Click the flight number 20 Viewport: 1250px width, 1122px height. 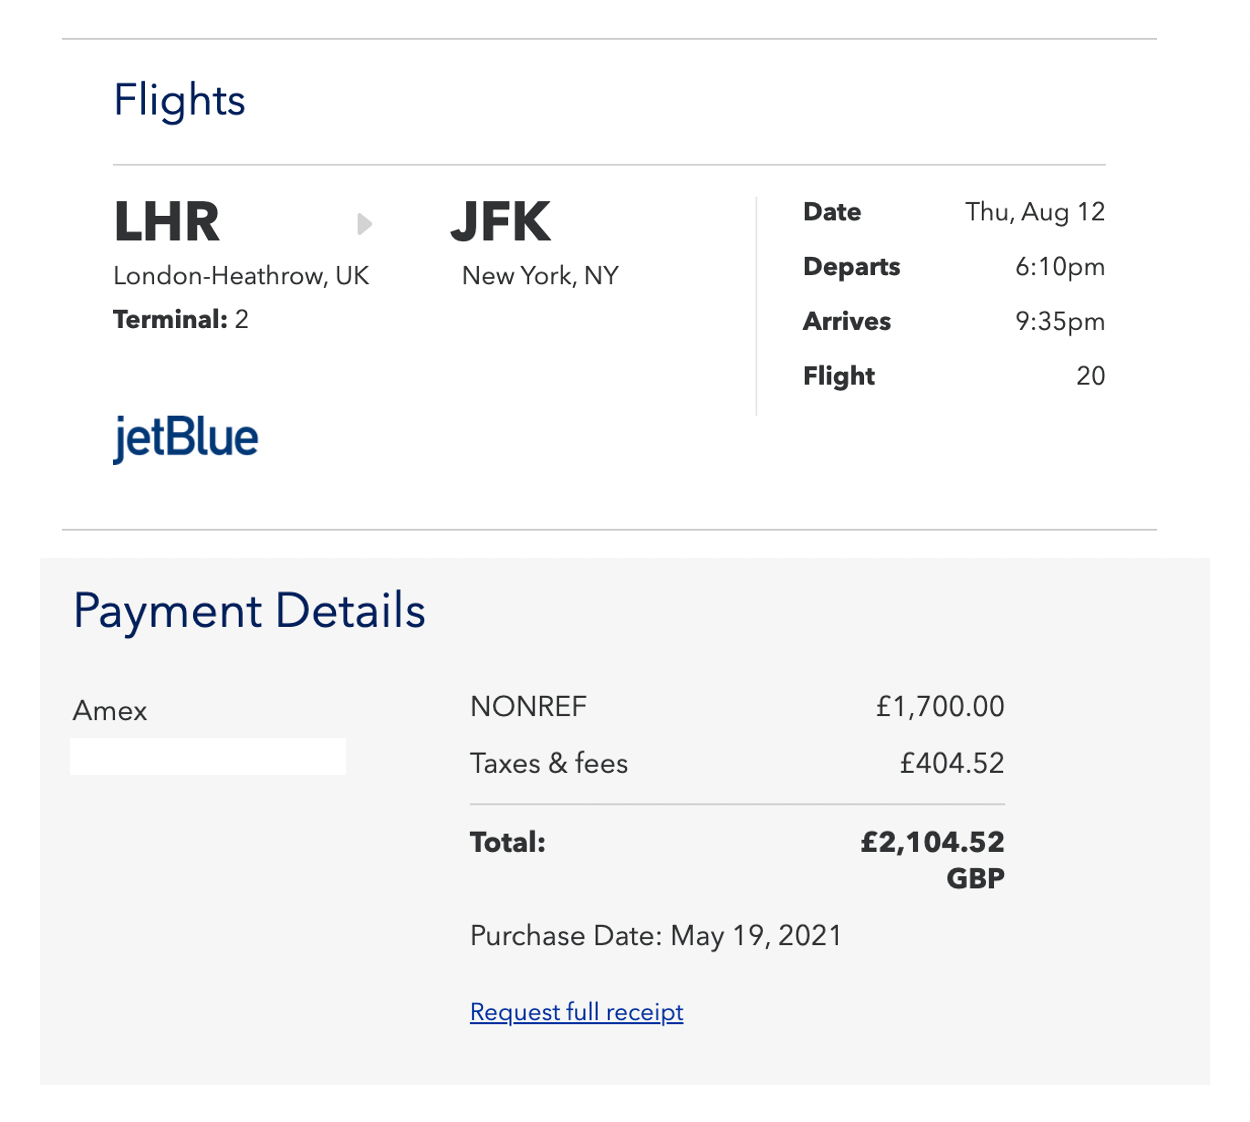(x=1091, y=376)
